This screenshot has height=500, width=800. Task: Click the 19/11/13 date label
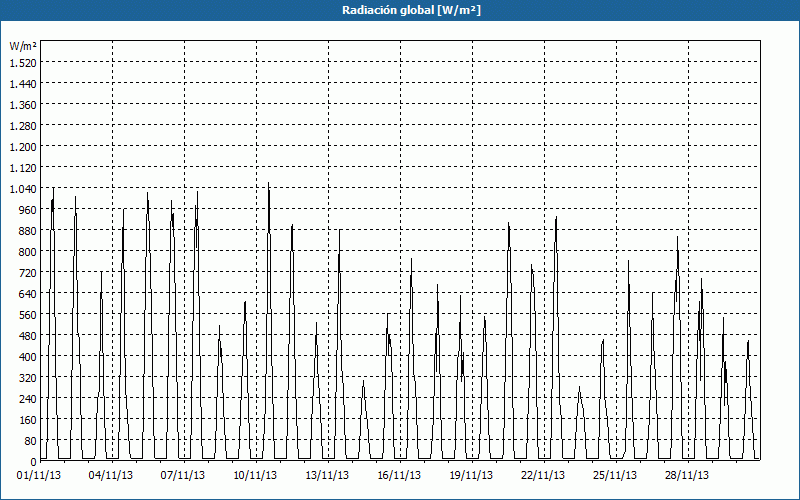(x=471, y=475)
